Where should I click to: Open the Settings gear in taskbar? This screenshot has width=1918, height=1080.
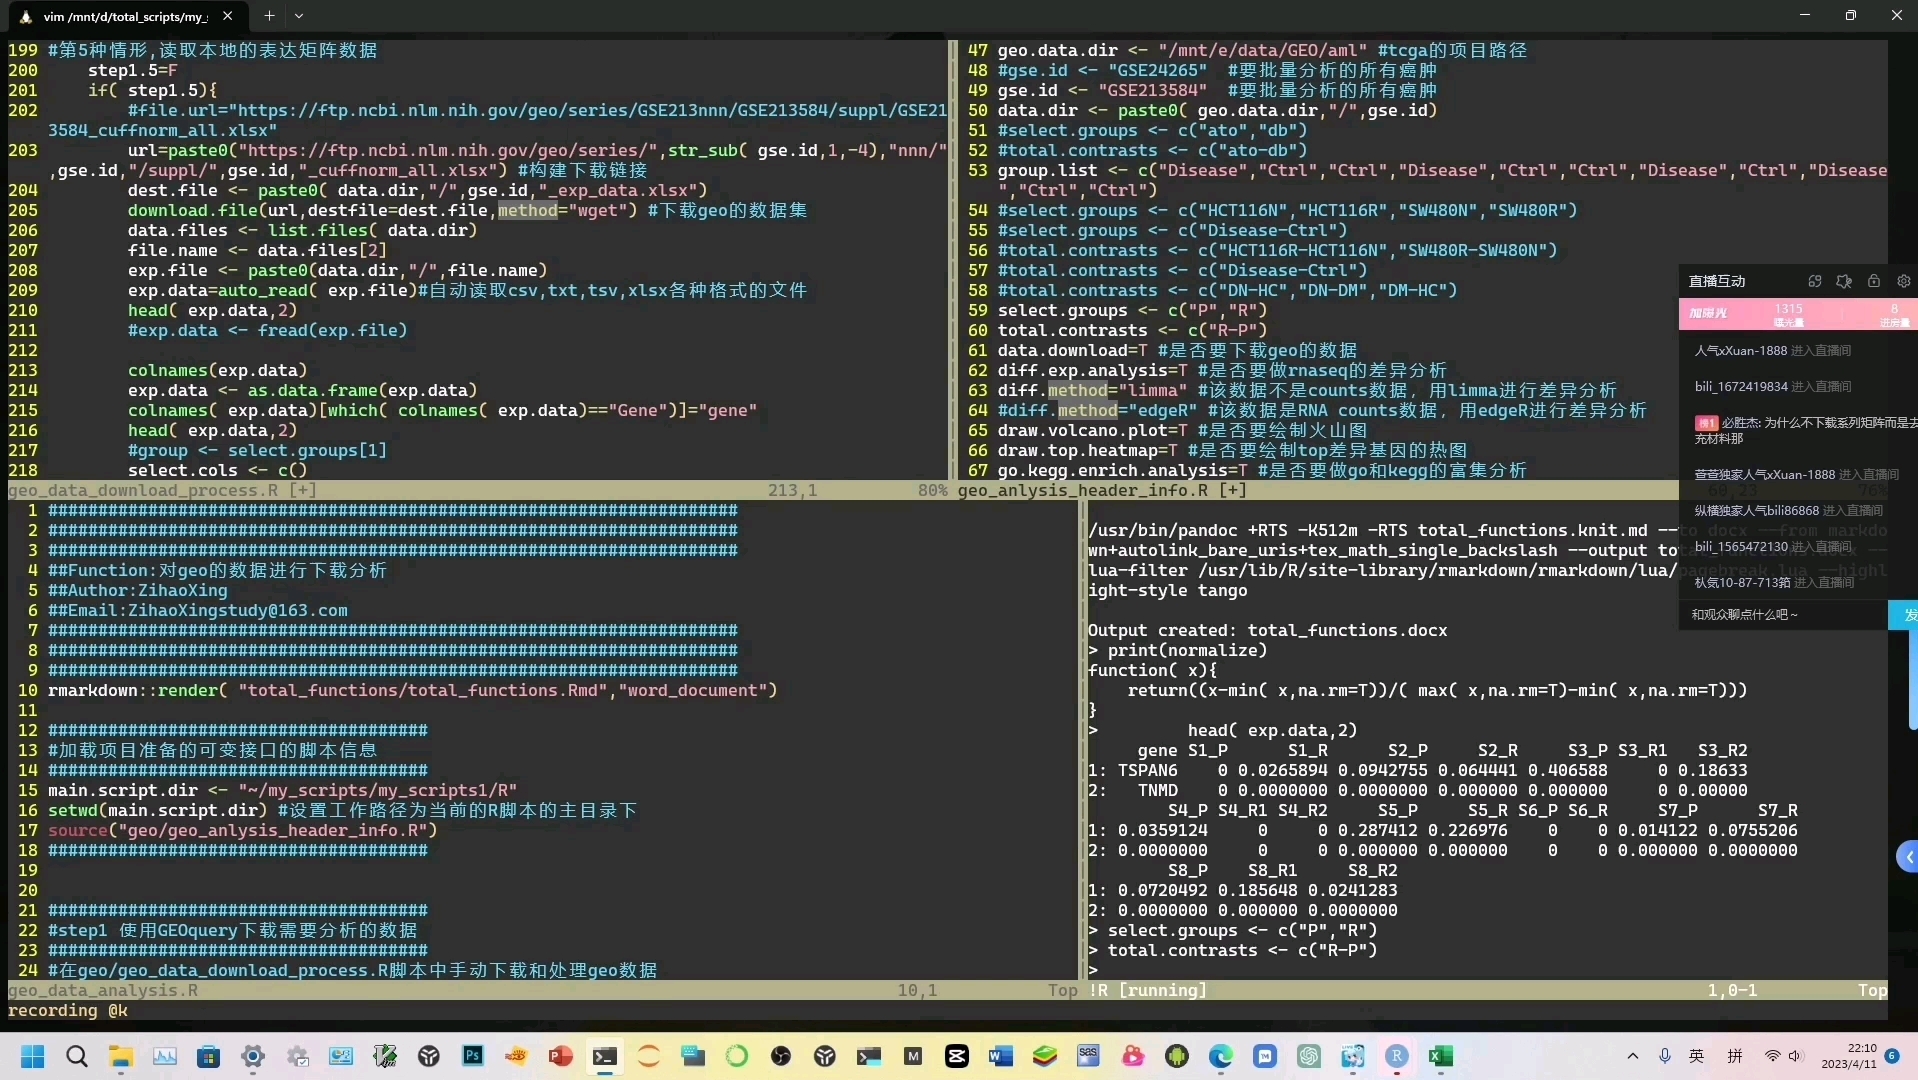[253, 1056]
